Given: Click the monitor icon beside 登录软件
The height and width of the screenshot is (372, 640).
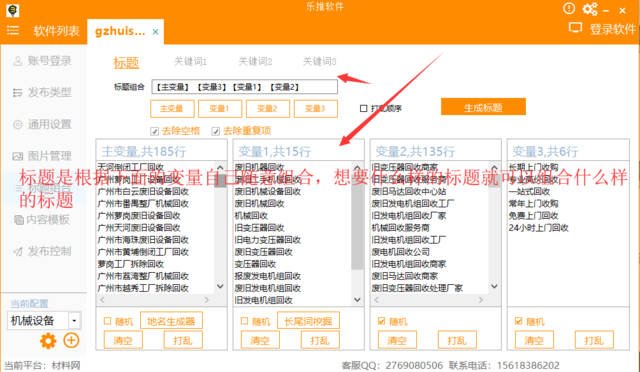Looking at the screenshot, I should click(576, 28).
